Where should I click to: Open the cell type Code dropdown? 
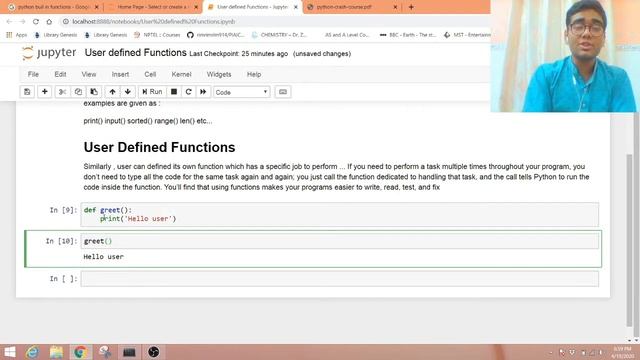click(242, 92)
